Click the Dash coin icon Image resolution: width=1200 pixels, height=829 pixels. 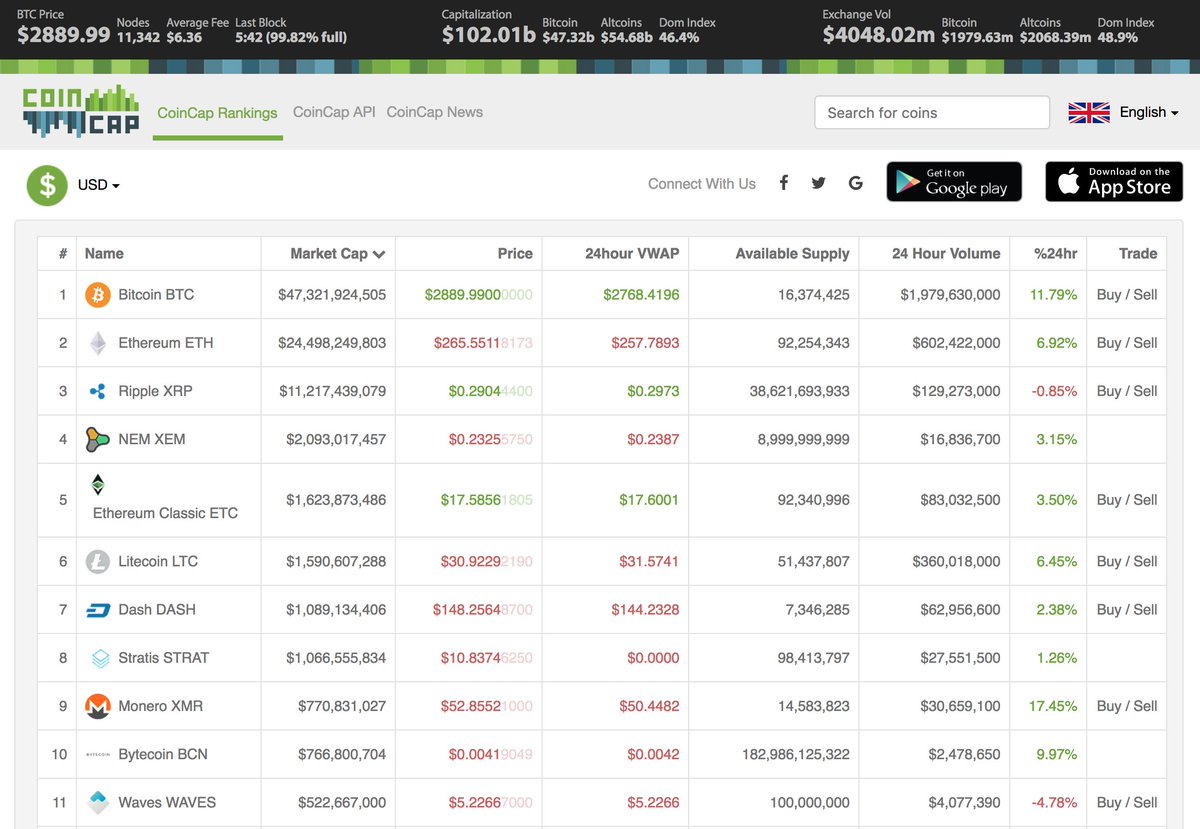point(97,609)
